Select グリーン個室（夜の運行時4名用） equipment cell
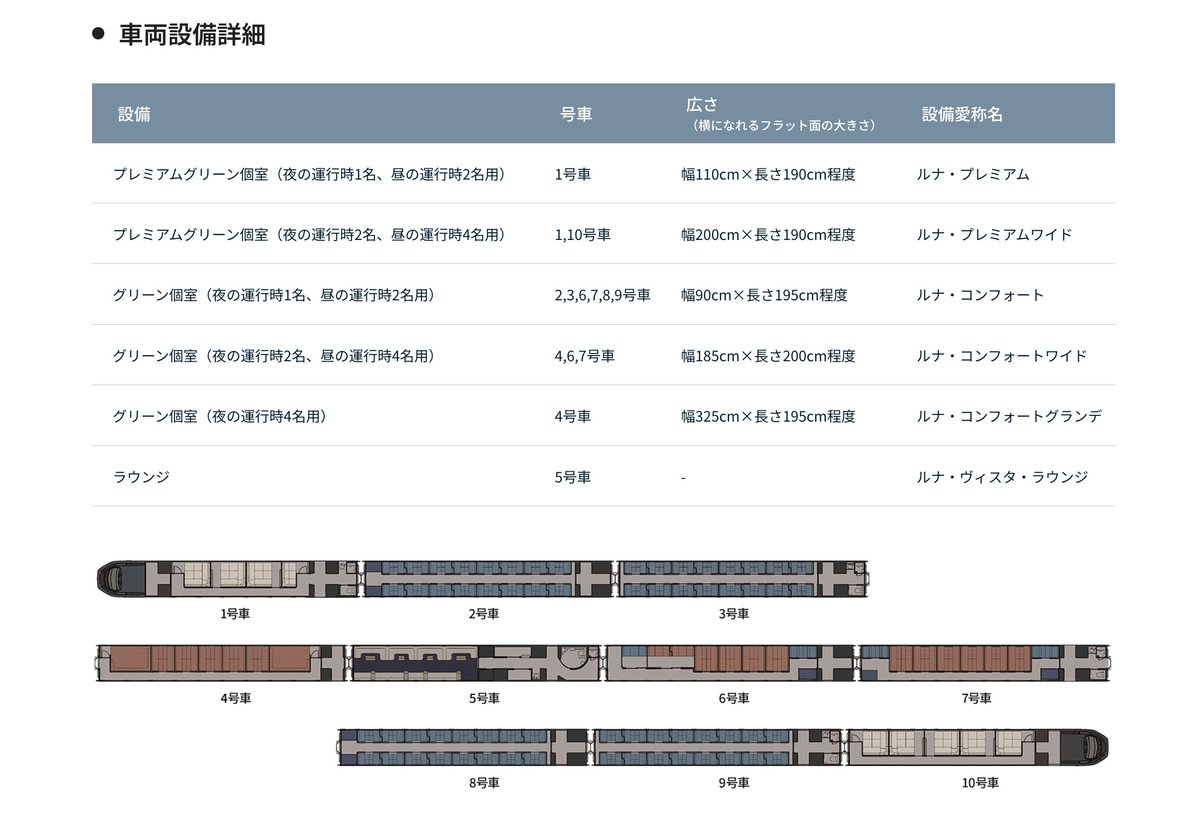Screen dimensions: 1200x834 220,416
